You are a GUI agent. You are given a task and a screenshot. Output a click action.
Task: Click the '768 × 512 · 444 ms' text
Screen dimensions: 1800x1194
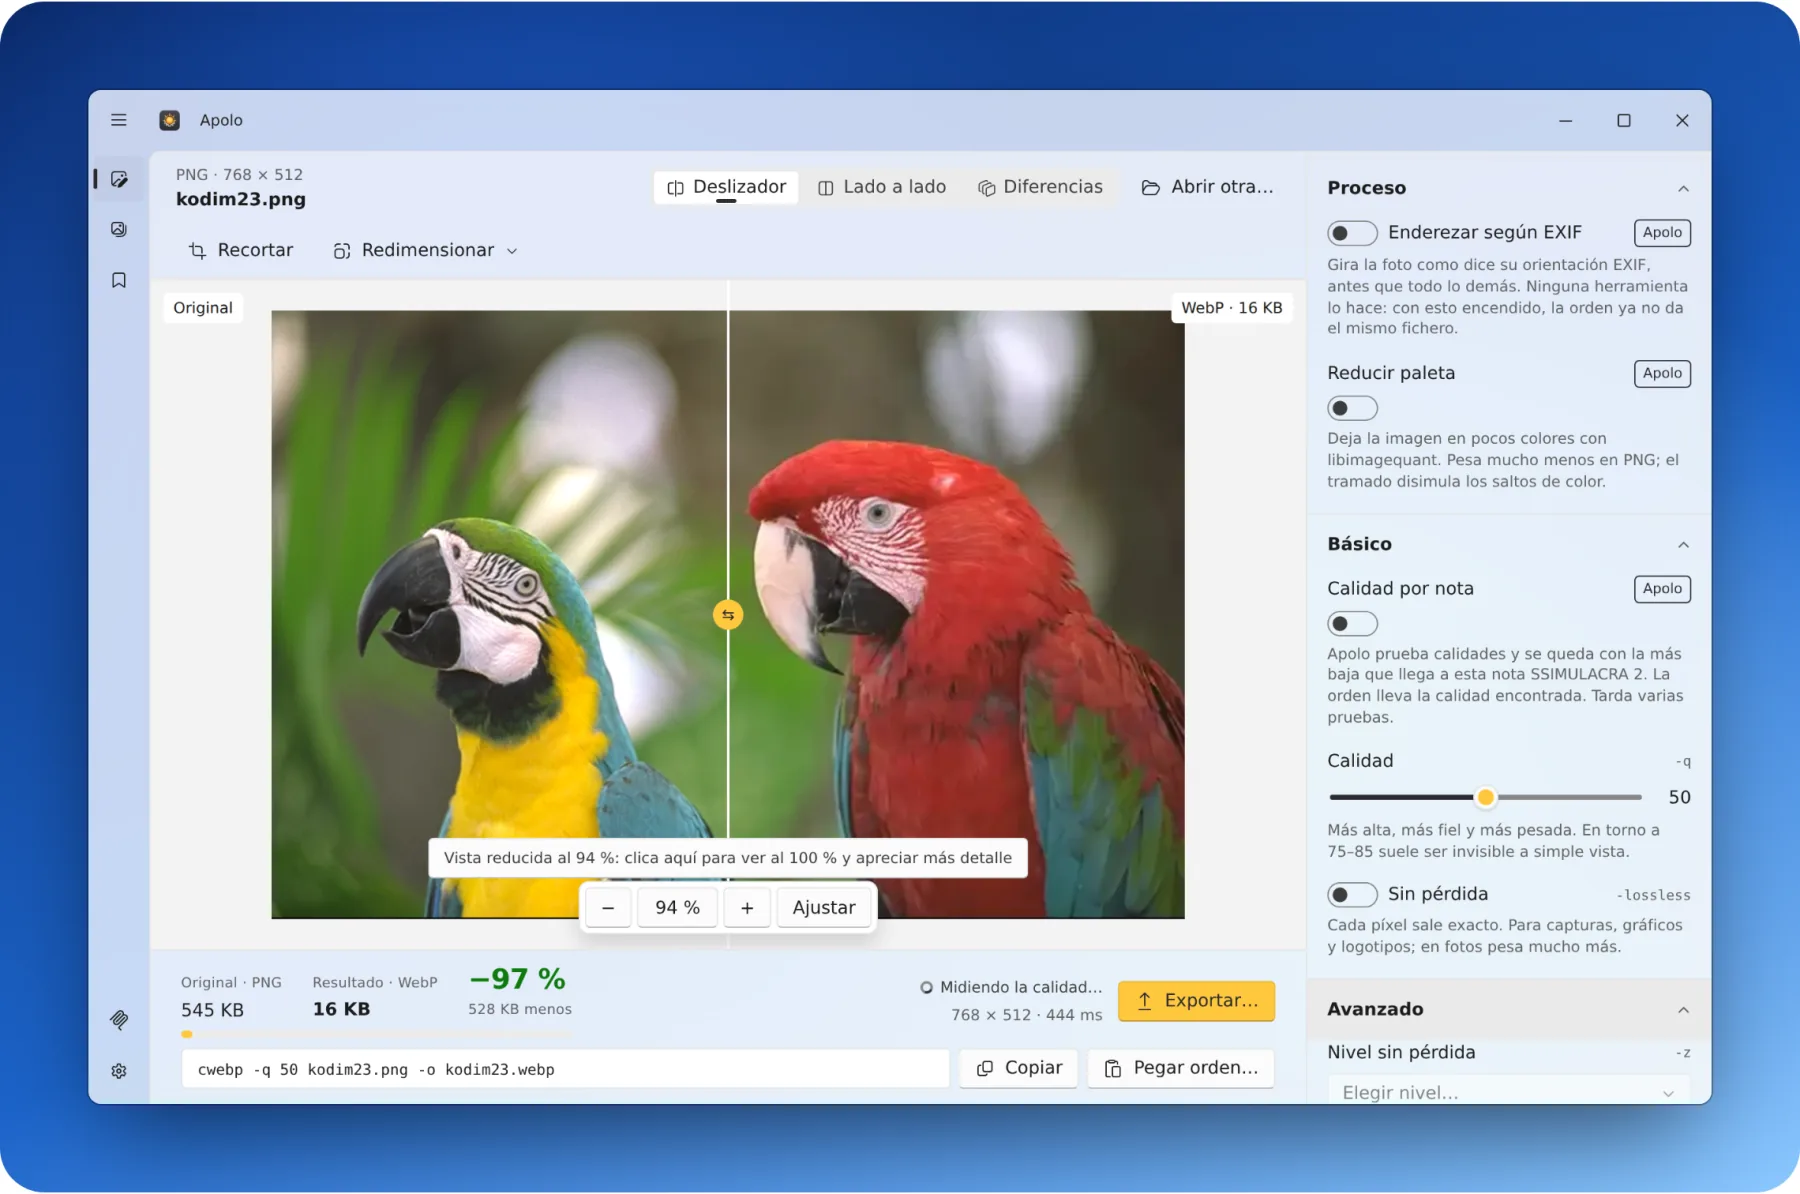click(x=1027, y=1015)
